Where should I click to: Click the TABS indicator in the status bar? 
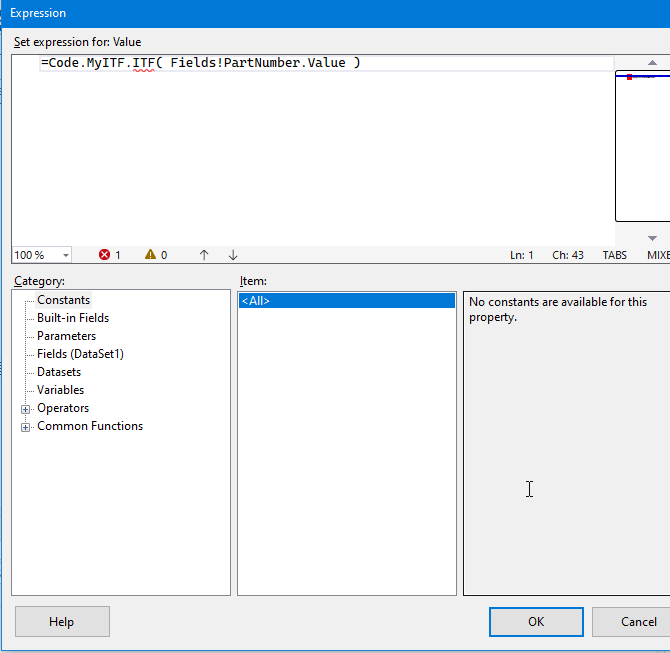[x=614, y=255]
